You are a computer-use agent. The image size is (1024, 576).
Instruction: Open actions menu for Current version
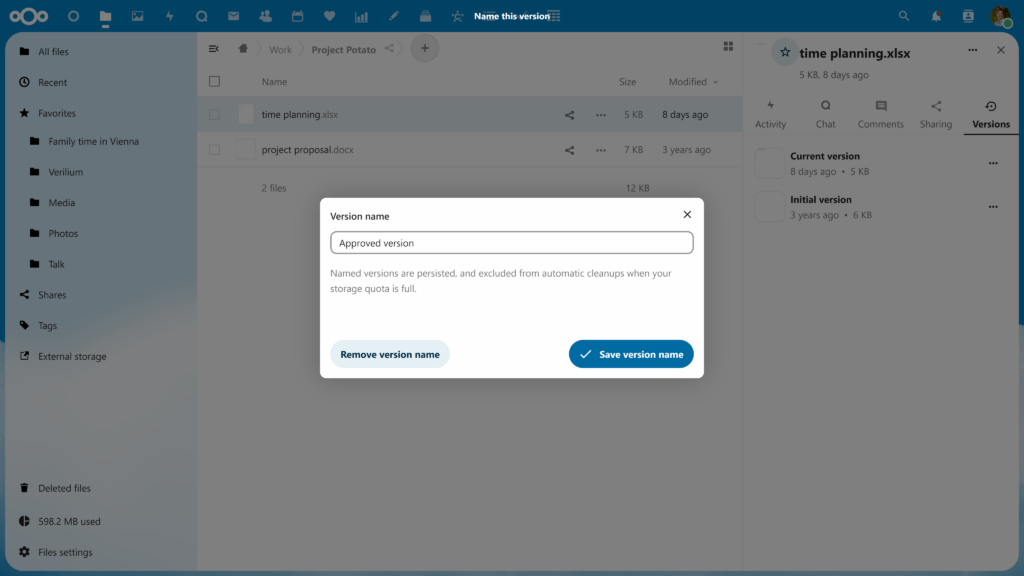click(x=993, y=165)
